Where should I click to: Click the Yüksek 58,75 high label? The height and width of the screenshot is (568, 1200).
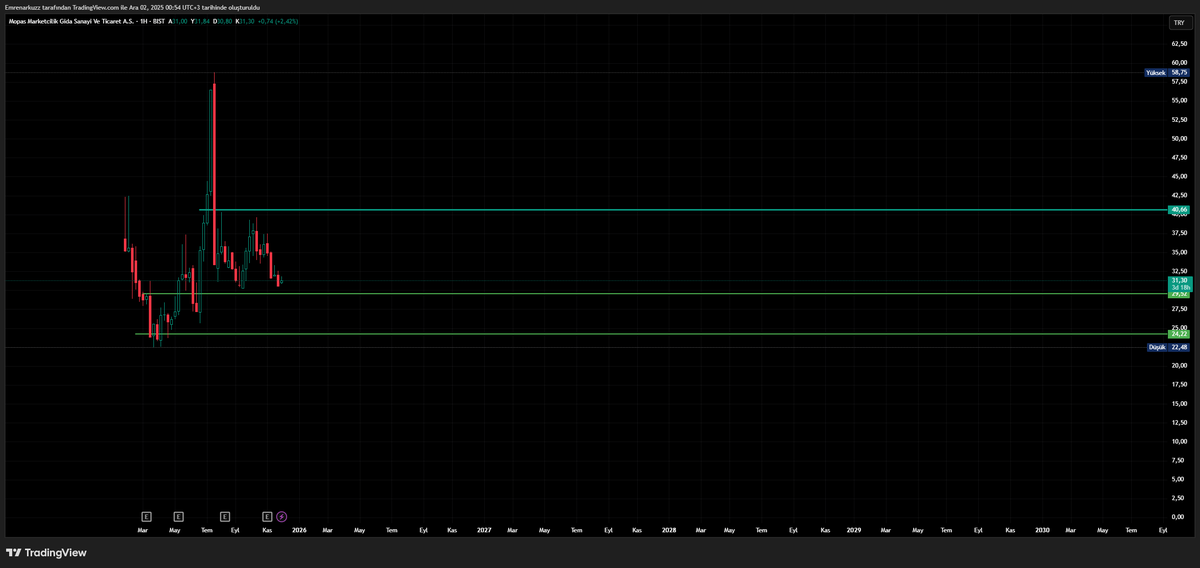(1168, 73)
